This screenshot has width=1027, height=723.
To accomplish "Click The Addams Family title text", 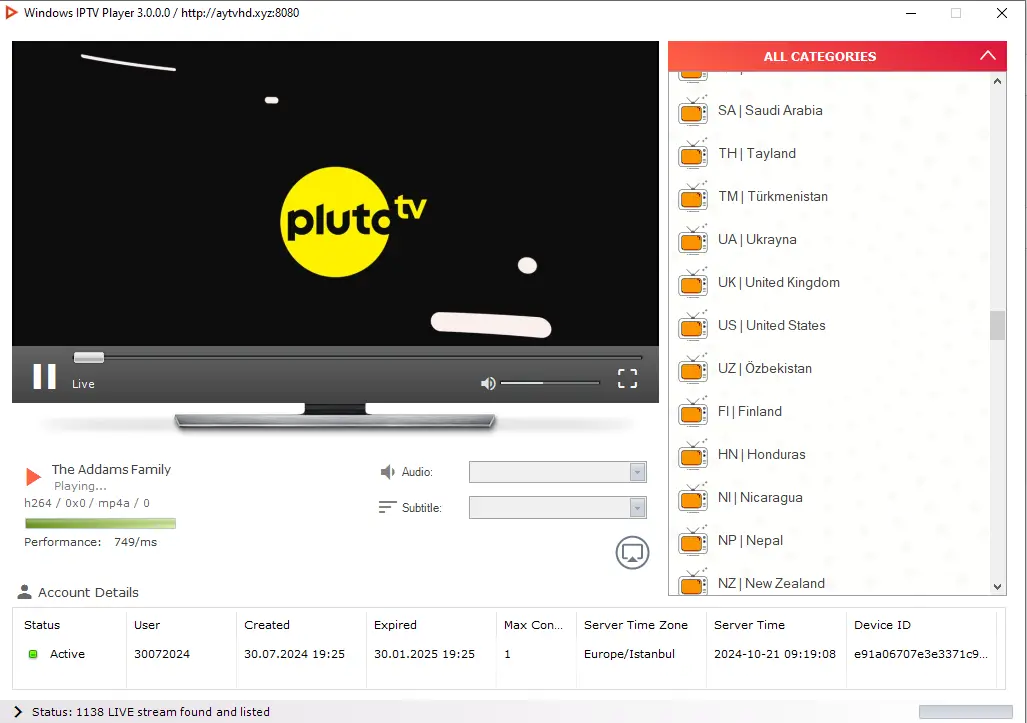I will coord(111,470).
